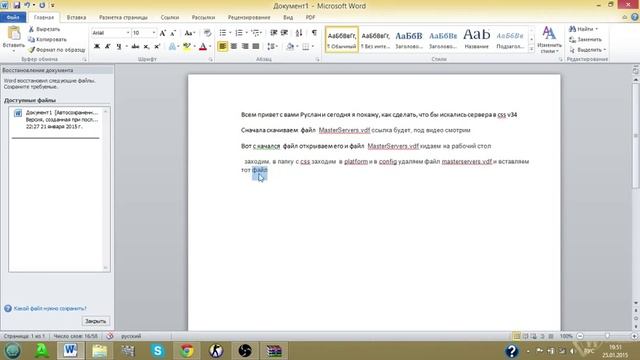Image resolution: width=640 pixels, height=360 pixels.
Task: Toggle bold (Ж) formatting
Action: click(97, 47)
